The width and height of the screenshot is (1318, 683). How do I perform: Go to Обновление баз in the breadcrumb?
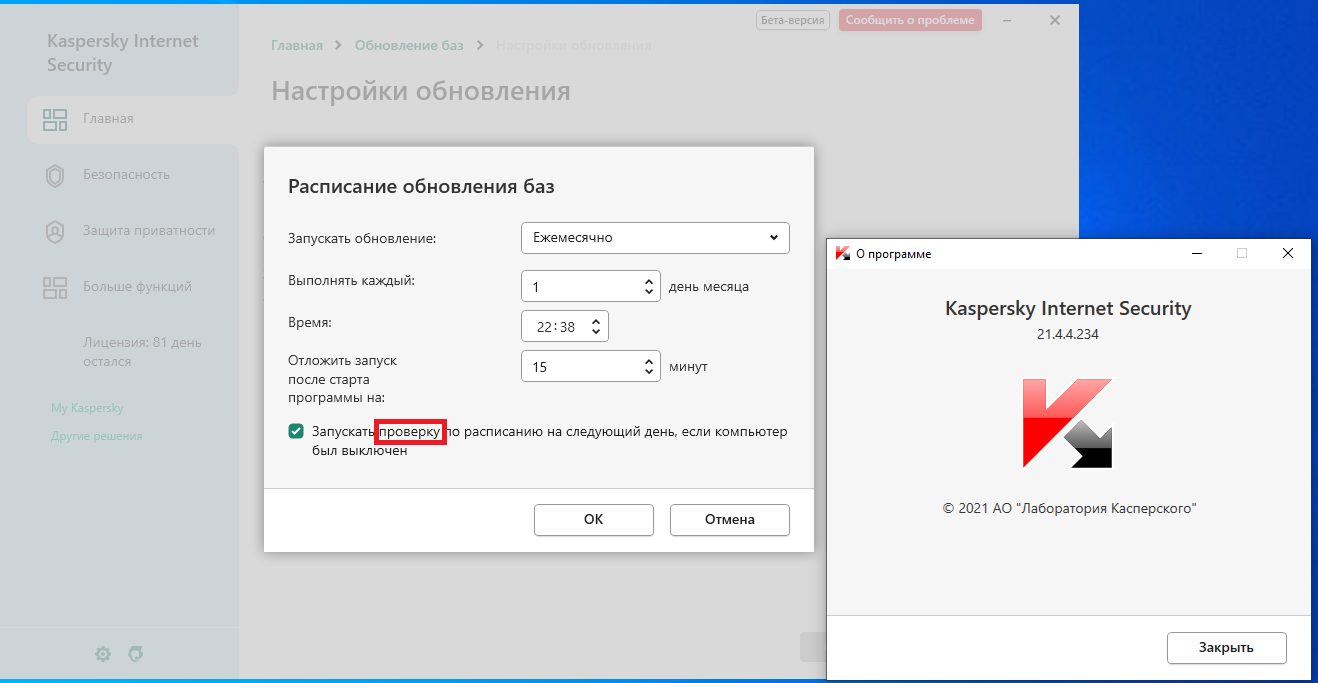click(x=409, y=45)
